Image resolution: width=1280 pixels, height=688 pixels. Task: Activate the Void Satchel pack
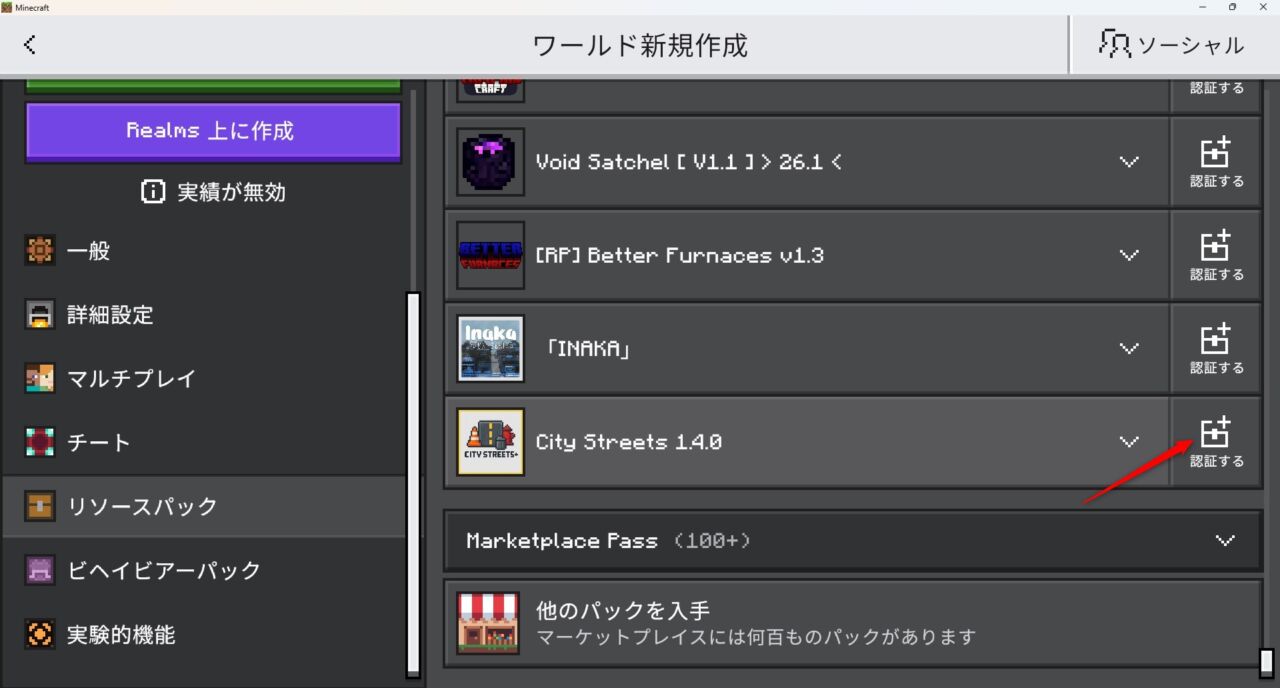1217,162
